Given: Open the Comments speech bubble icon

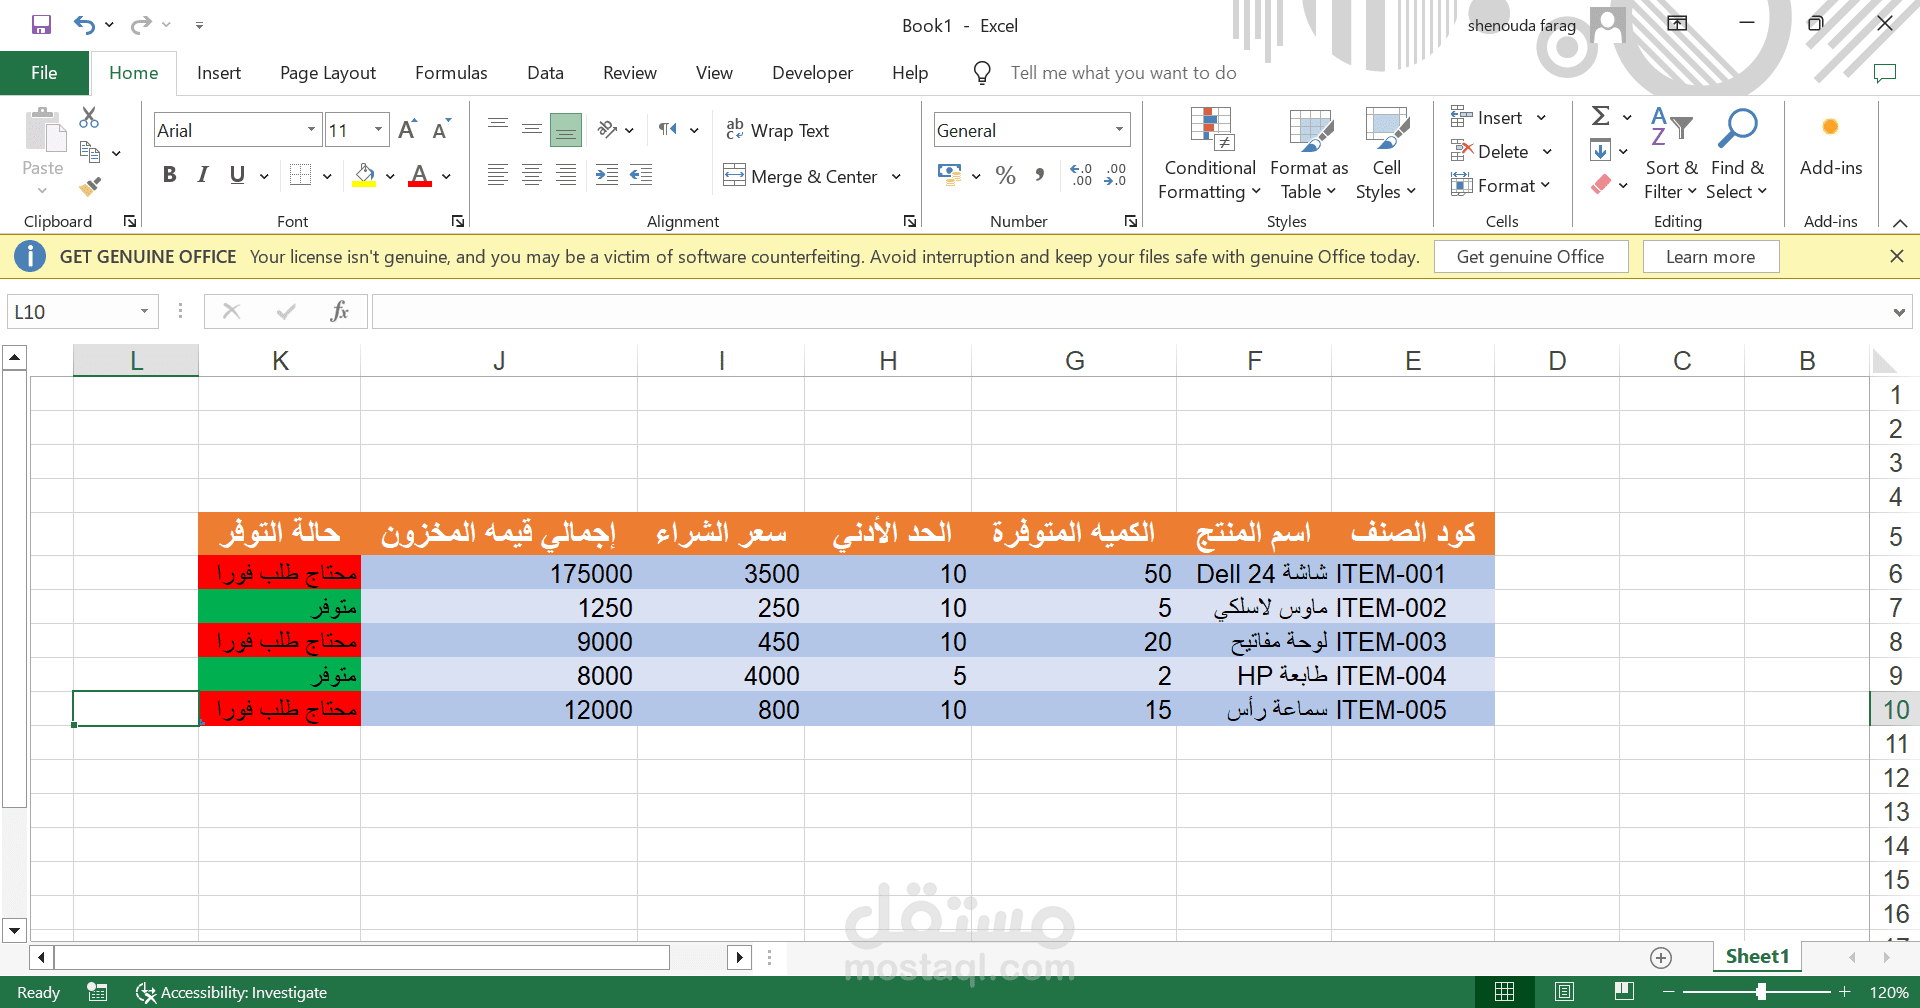Looking at the screenshot, I should (x=1885, y=73).
